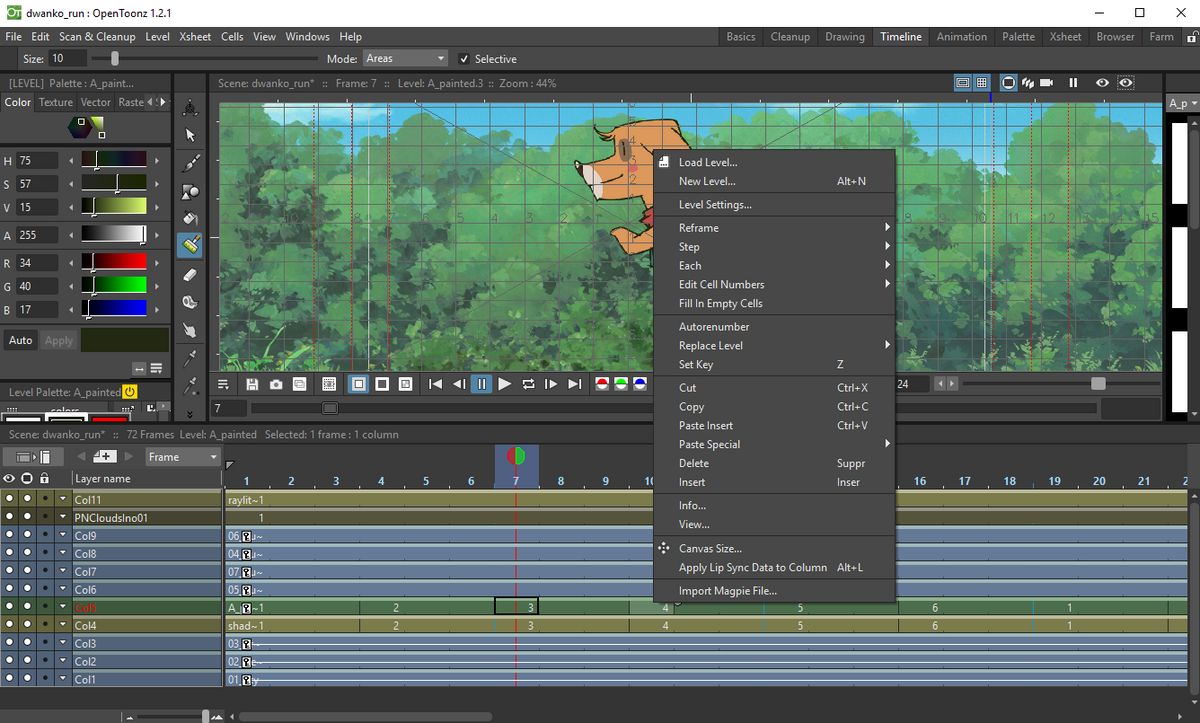This screenshot has height=723, width=1200.
Task: Open the Replace Level submenu
Action: point(773,346)
